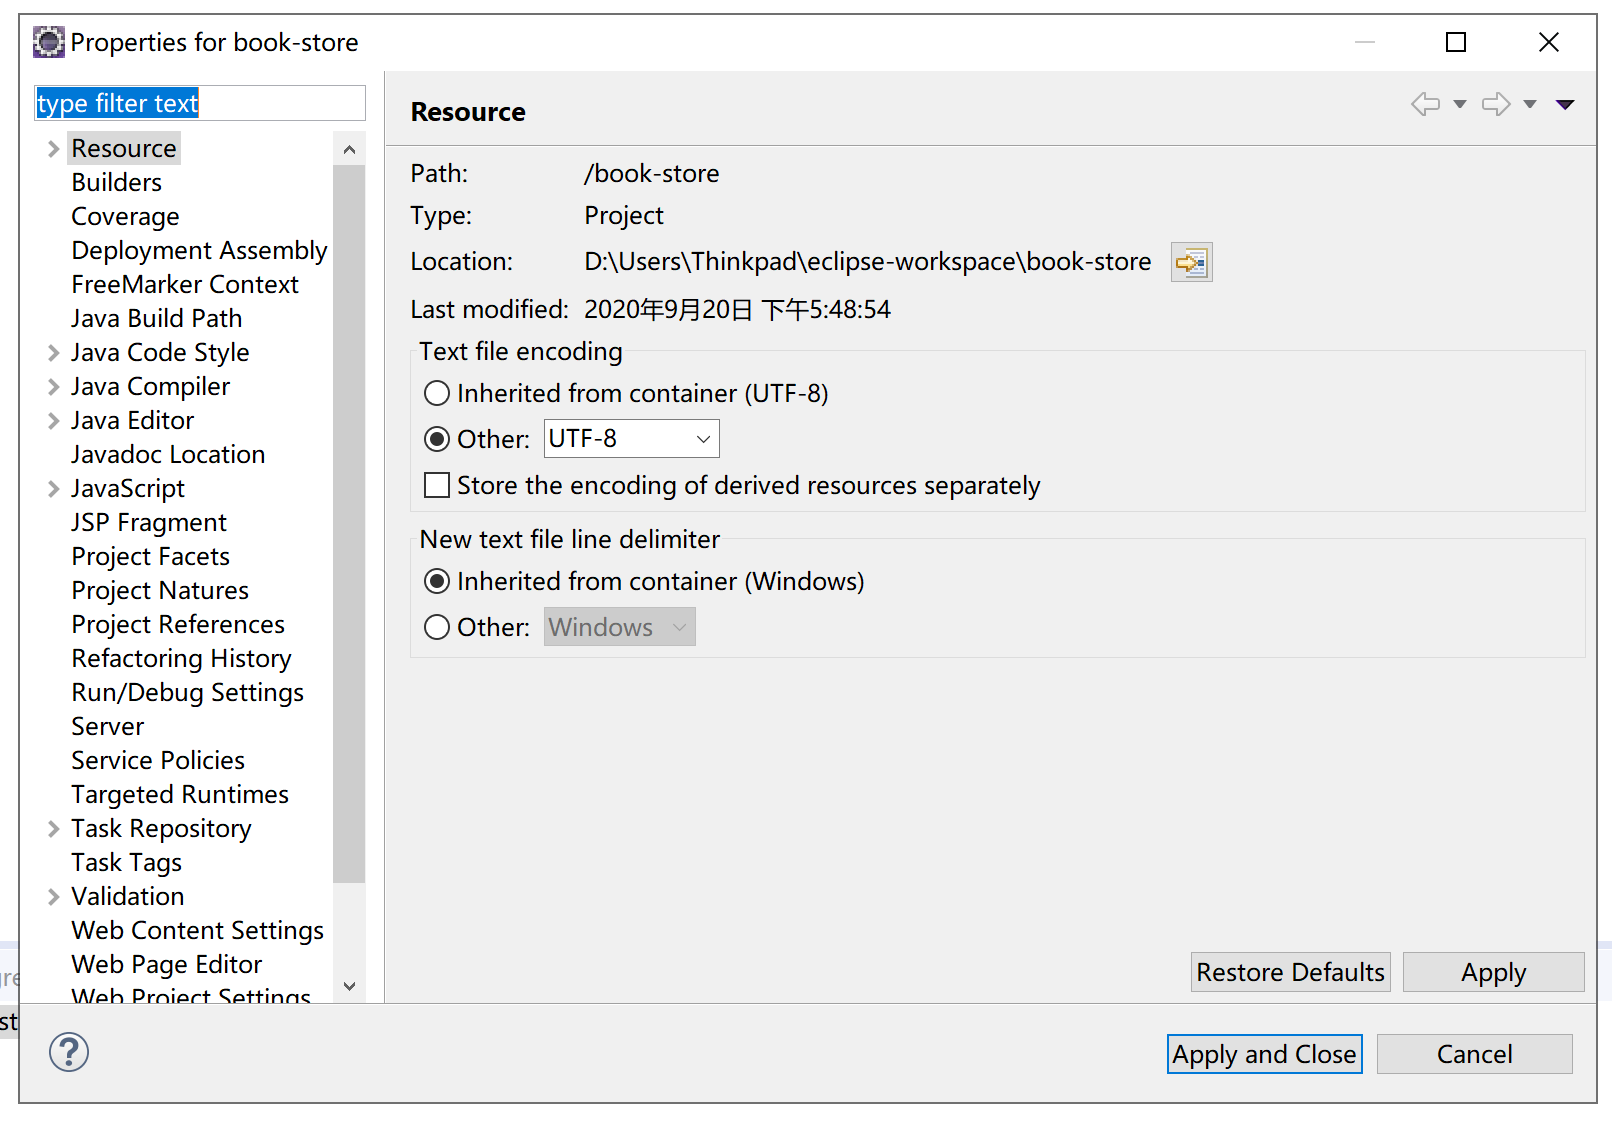Open the Java Build Path page
The width and height of the screenshot is (1612, 1128).
157,318
